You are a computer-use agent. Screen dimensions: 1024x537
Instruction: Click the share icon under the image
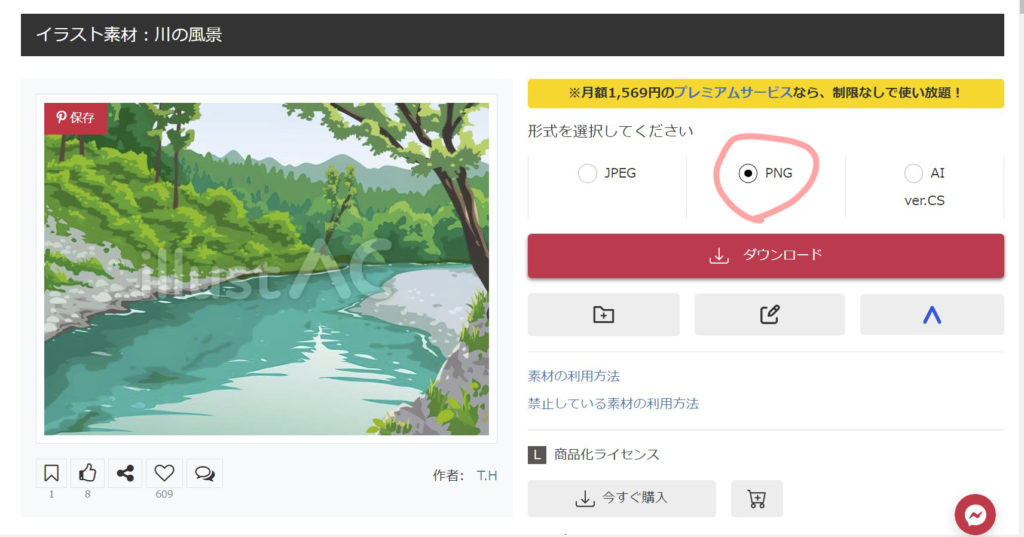126,473
